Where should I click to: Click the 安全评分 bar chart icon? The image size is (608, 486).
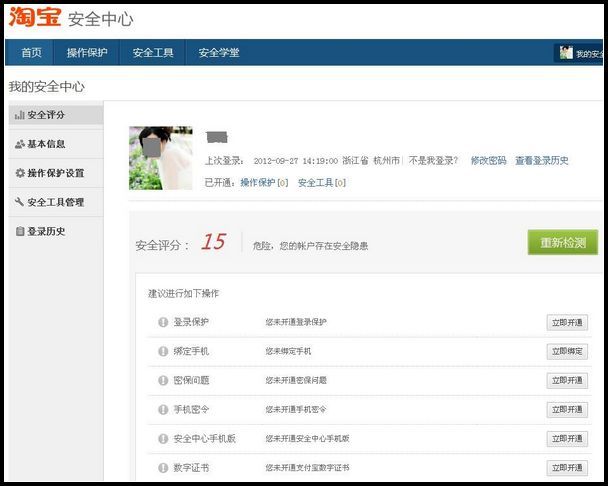tap(19, 115)
